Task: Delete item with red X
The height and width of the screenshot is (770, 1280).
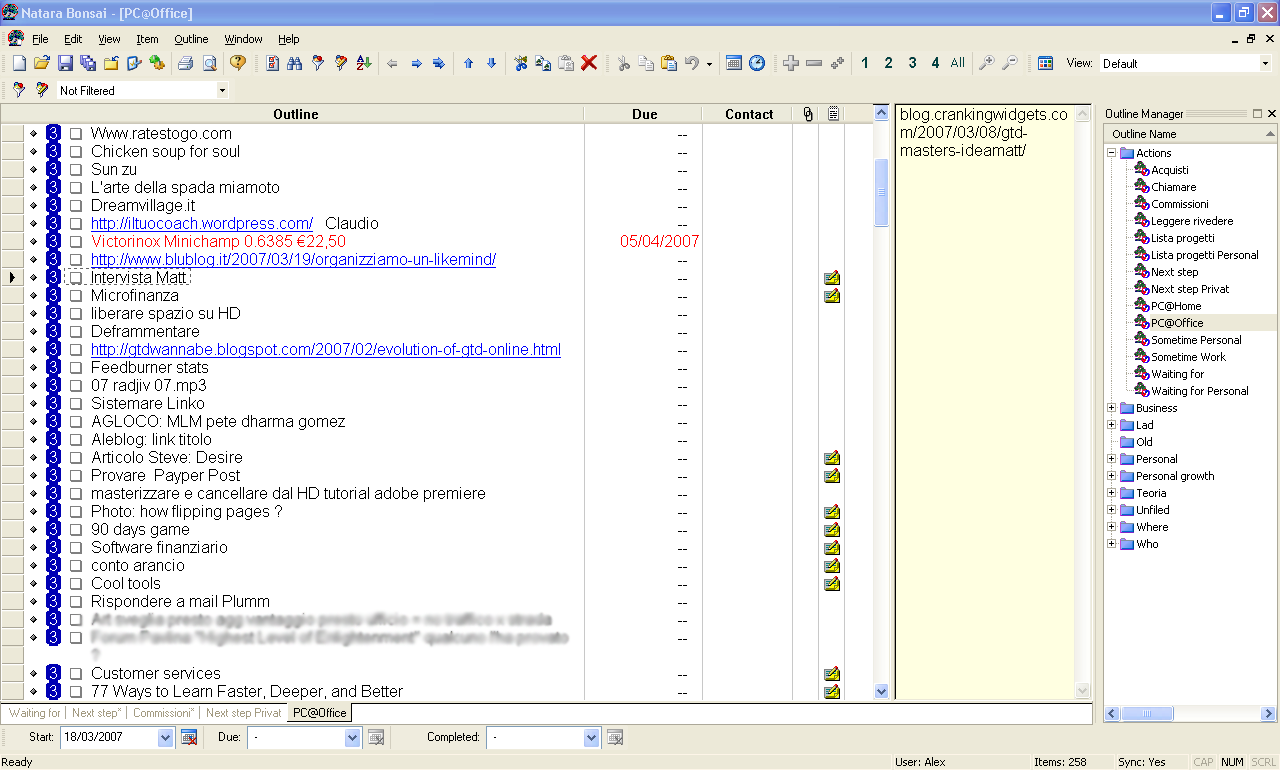Action: pos(589,63)
